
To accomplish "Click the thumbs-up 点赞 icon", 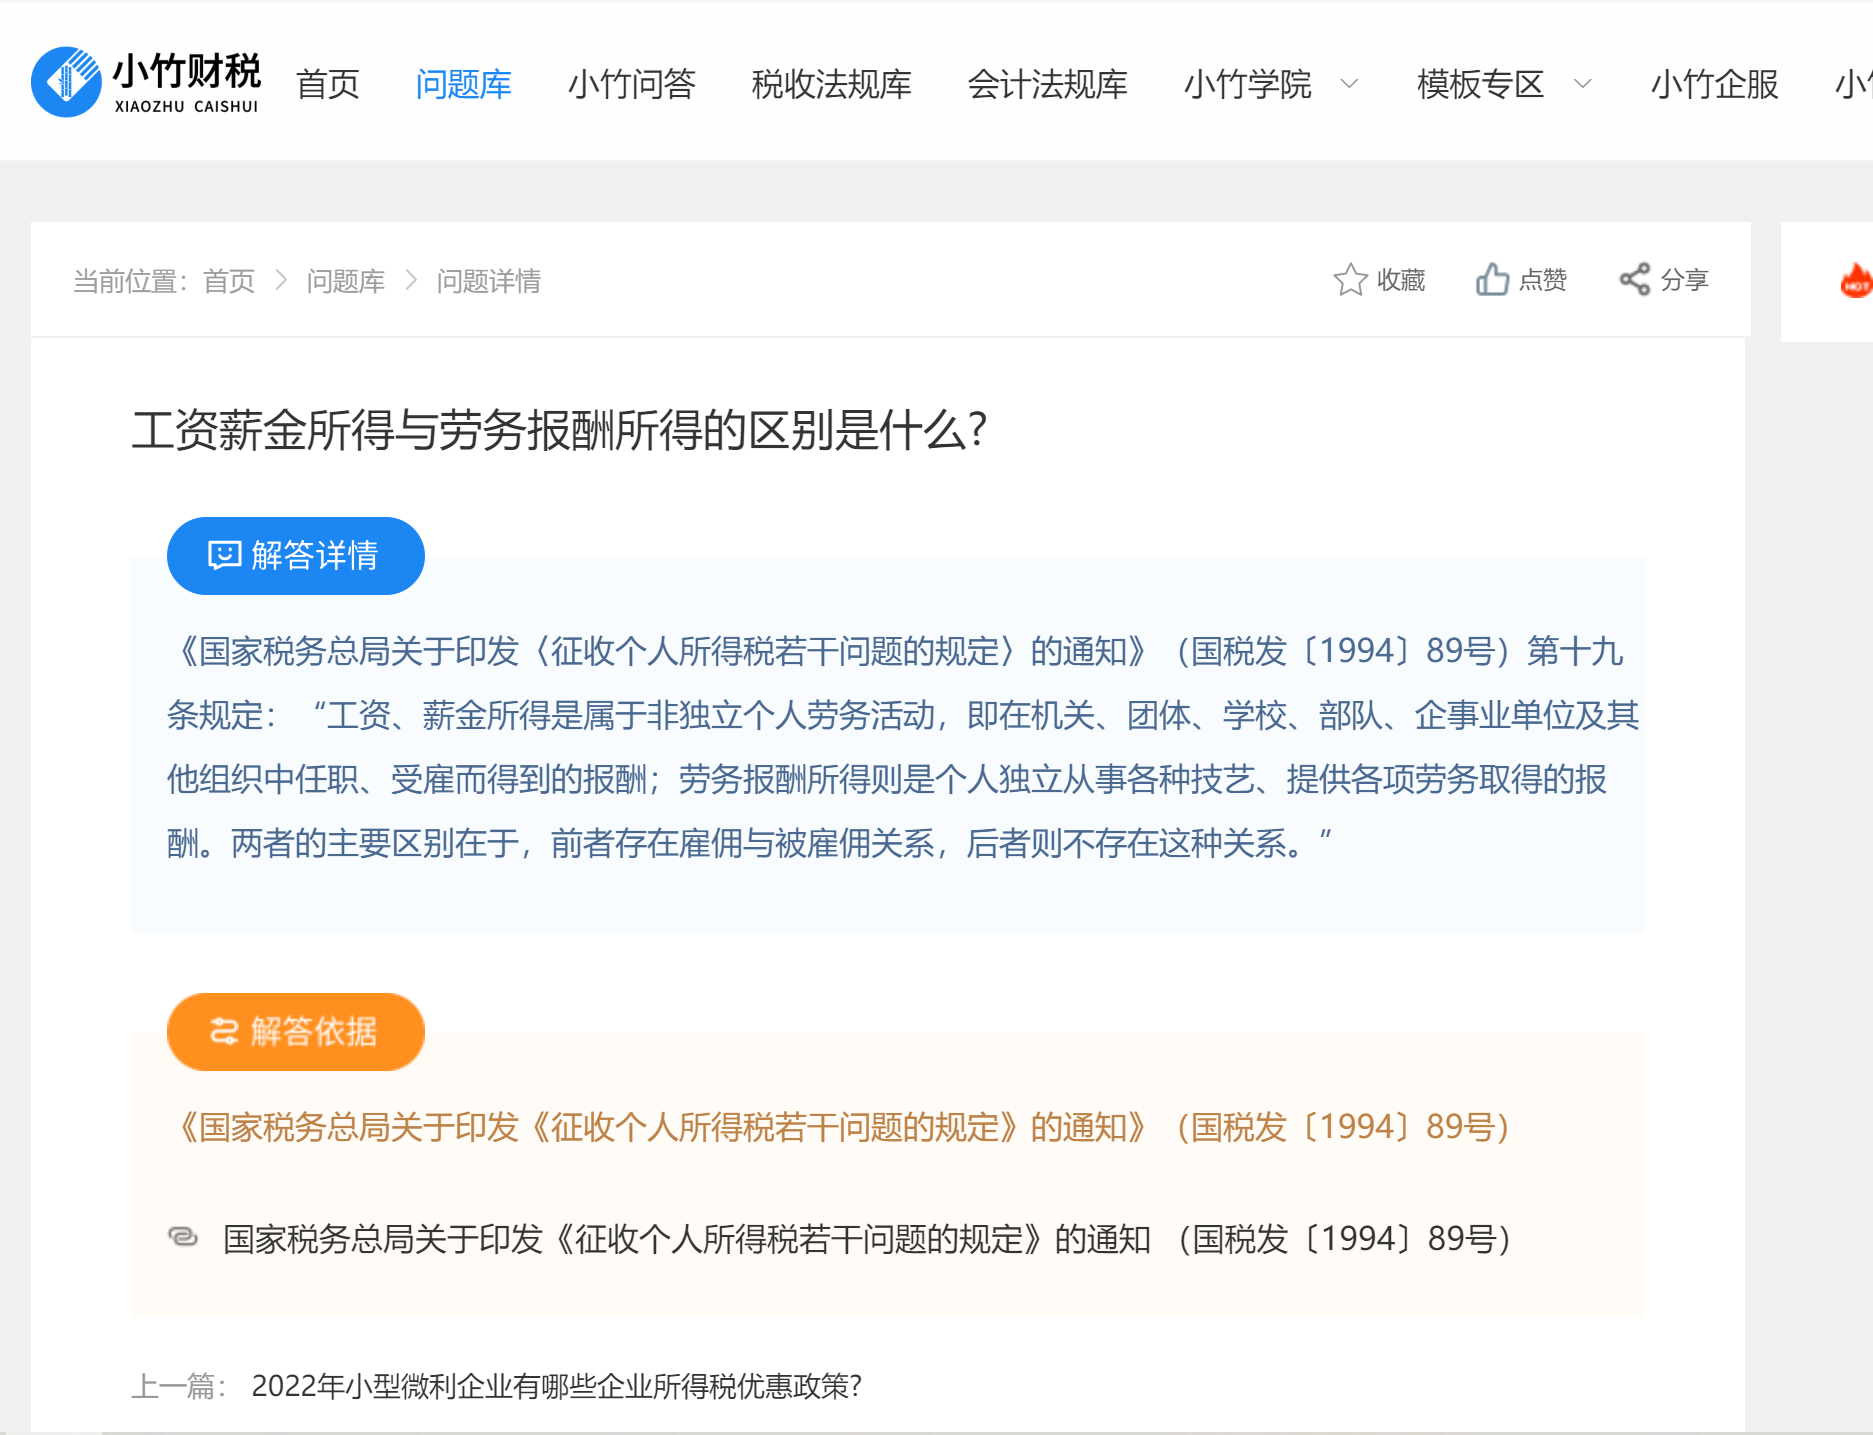I will tap(1492, 280).
